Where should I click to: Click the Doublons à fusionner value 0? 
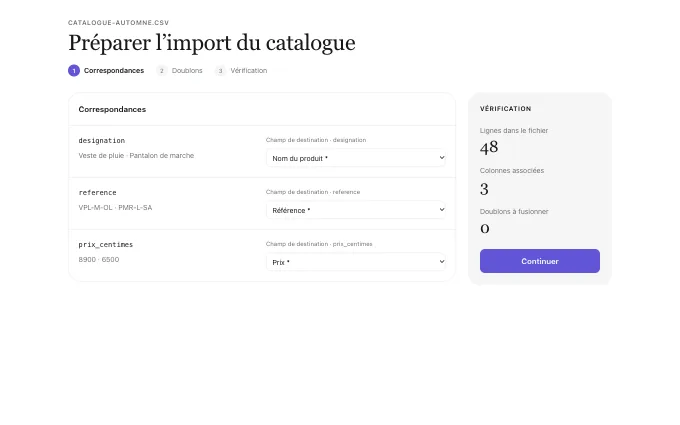[484, 229]
